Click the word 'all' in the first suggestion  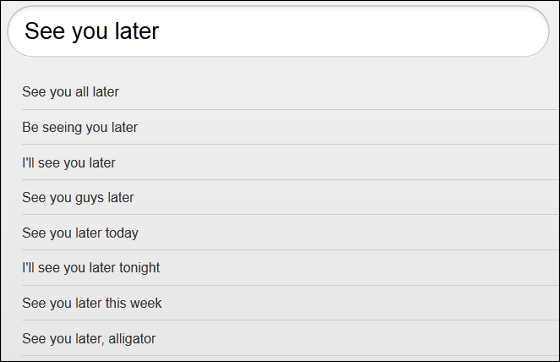[82, 92]
